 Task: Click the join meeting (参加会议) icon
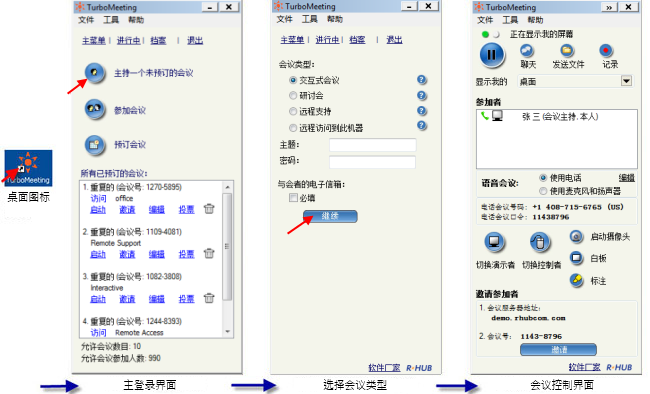[95, 109]
